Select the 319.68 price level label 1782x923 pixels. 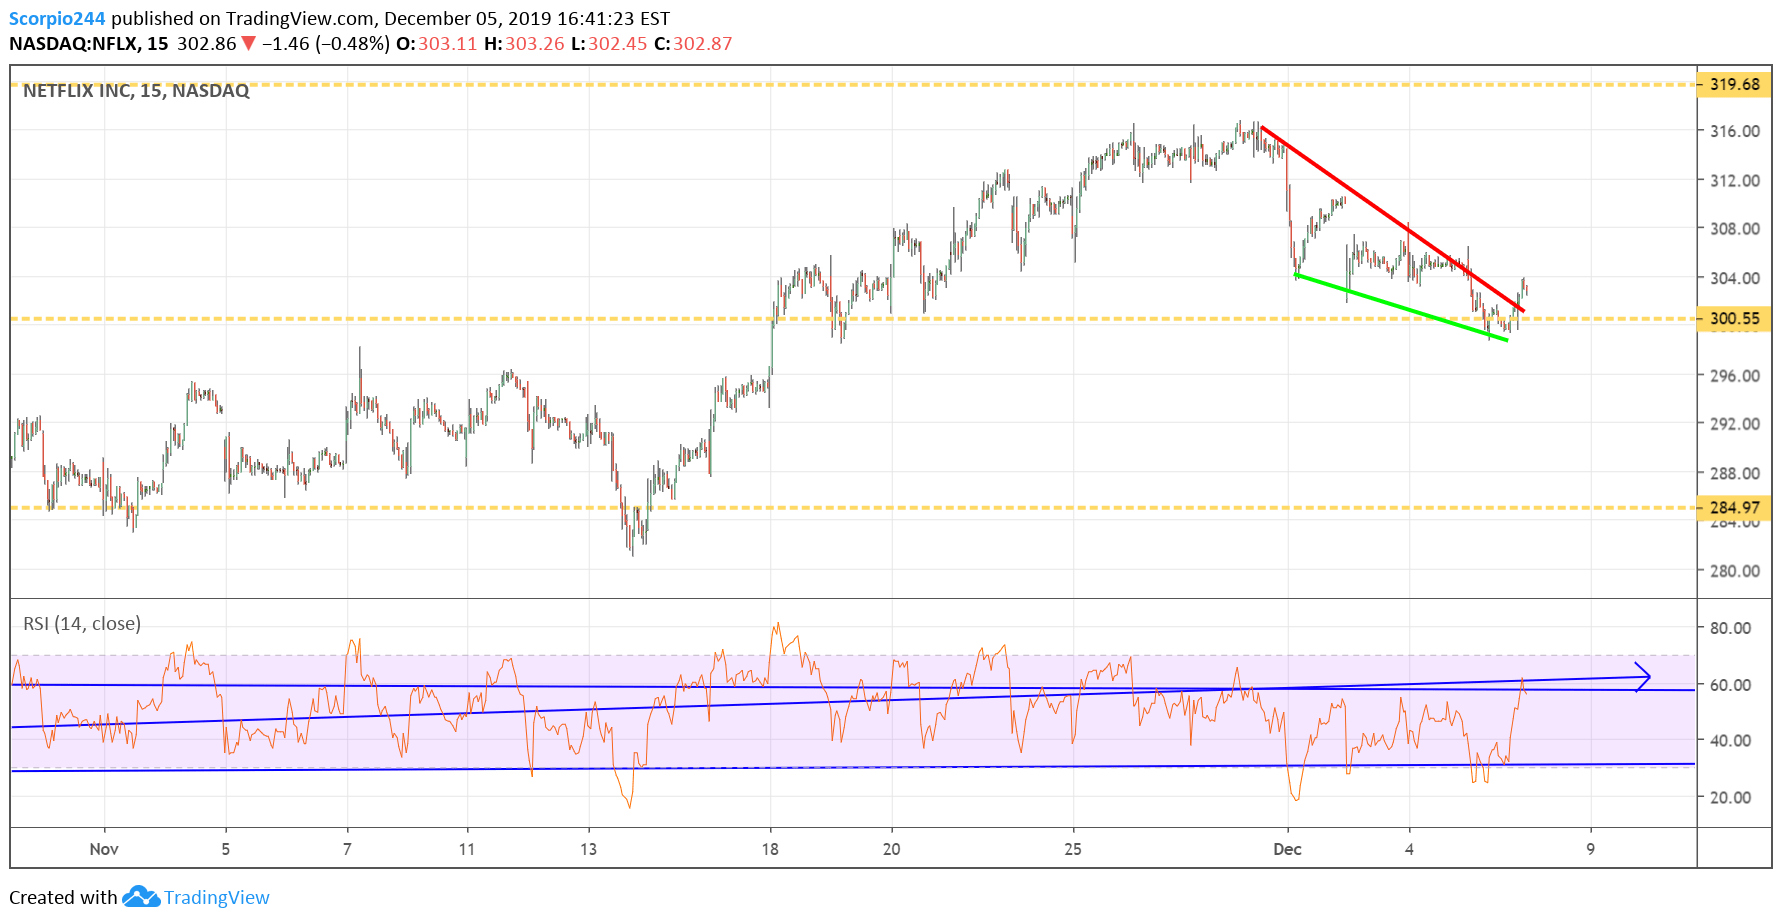pyautogui.click(x=1735, y=84)
